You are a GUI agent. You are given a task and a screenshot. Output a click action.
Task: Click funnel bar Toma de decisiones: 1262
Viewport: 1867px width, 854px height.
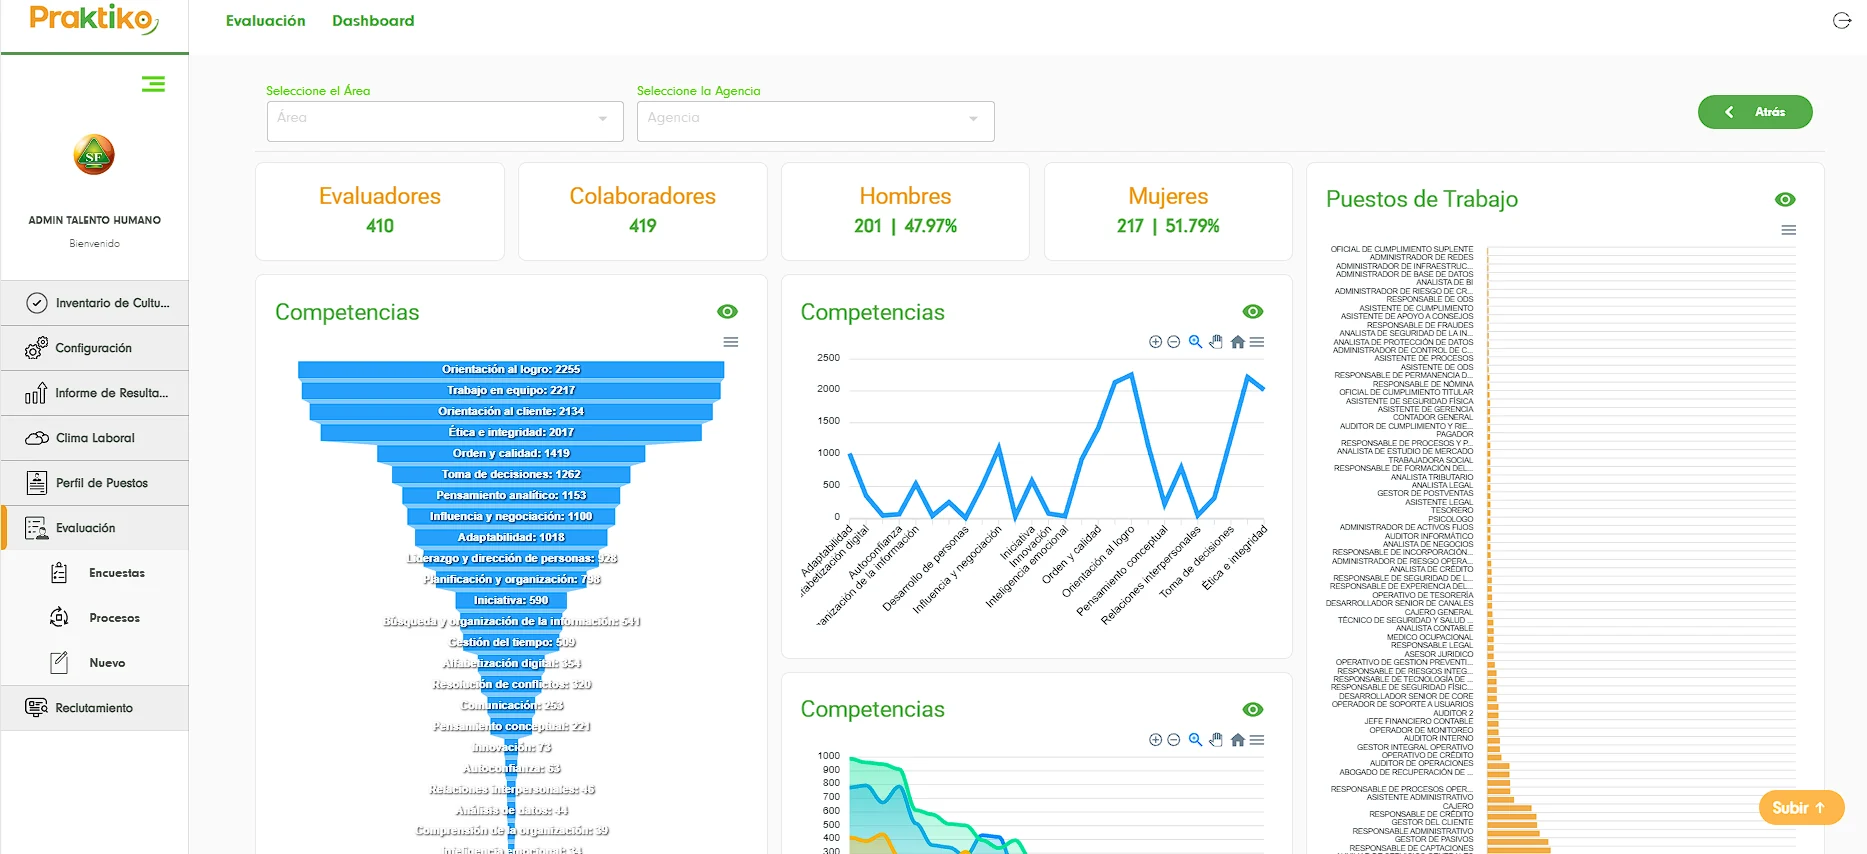coord(511,475)
